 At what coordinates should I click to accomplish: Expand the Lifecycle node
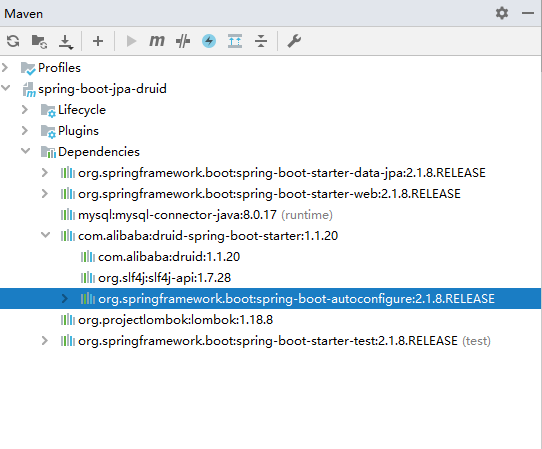[25, 110]
